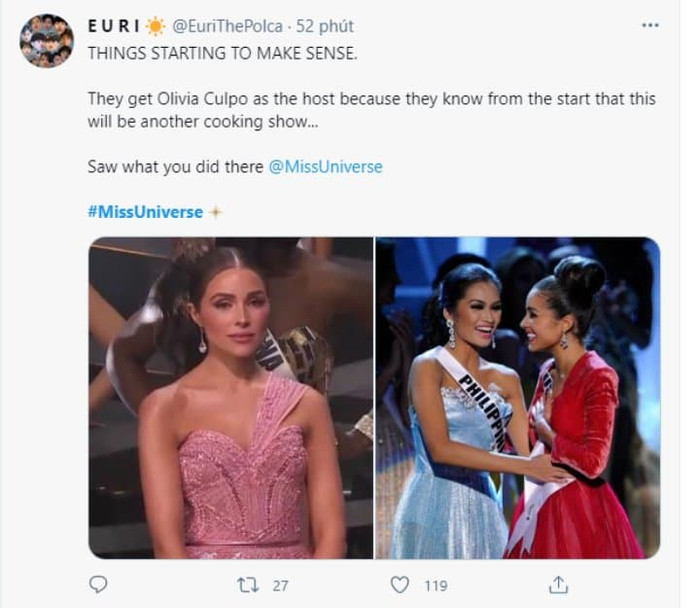The width and height of the screenshot is (700, 608).
Task: Open the right photo with Philippines sash
Action: (x=518, y=398)
